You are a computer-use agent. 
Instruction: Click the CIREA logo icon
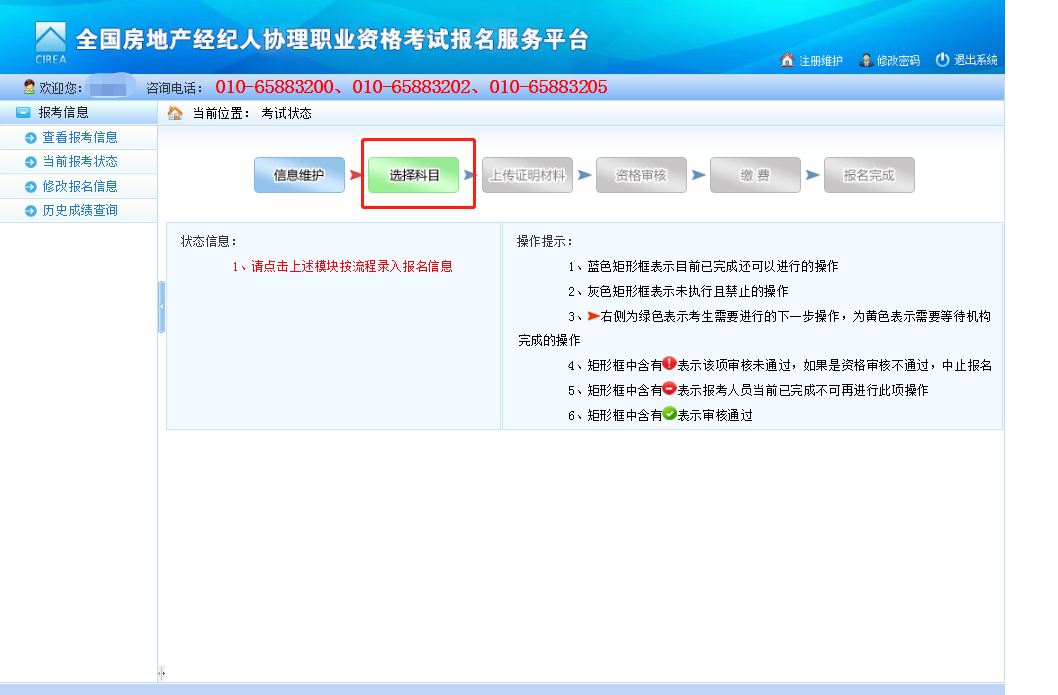point(50,43)
